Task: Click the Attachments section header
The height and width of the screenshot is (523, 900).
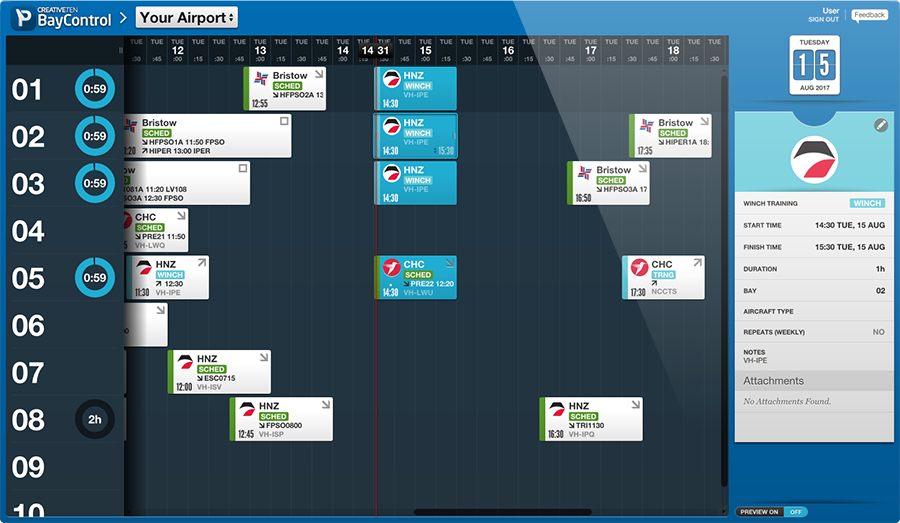Action: pyautogui.click(x=814, y=381)
